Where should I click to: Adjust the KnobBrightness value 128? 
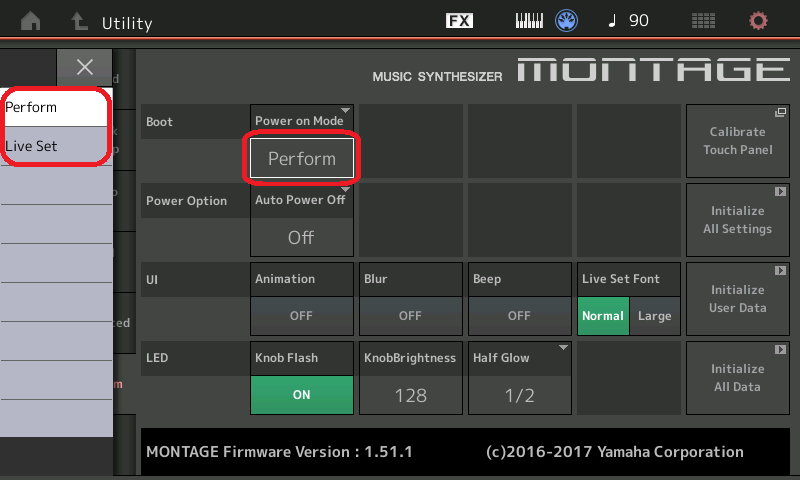click(410, 394)
